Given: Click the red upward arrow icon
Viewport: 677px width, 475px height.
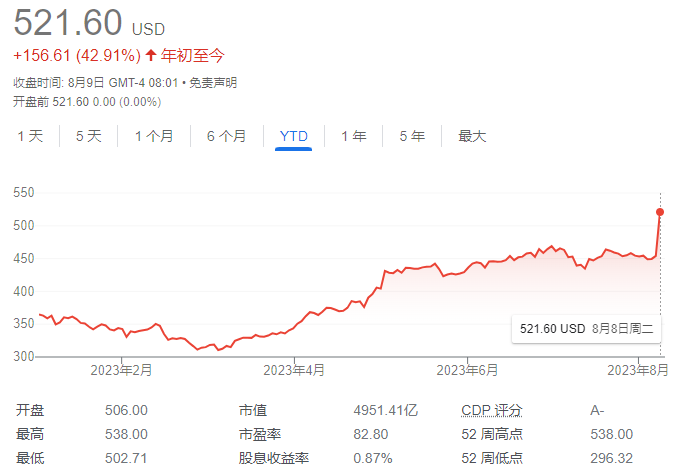Looking at the screenshot, I should 151,56.
